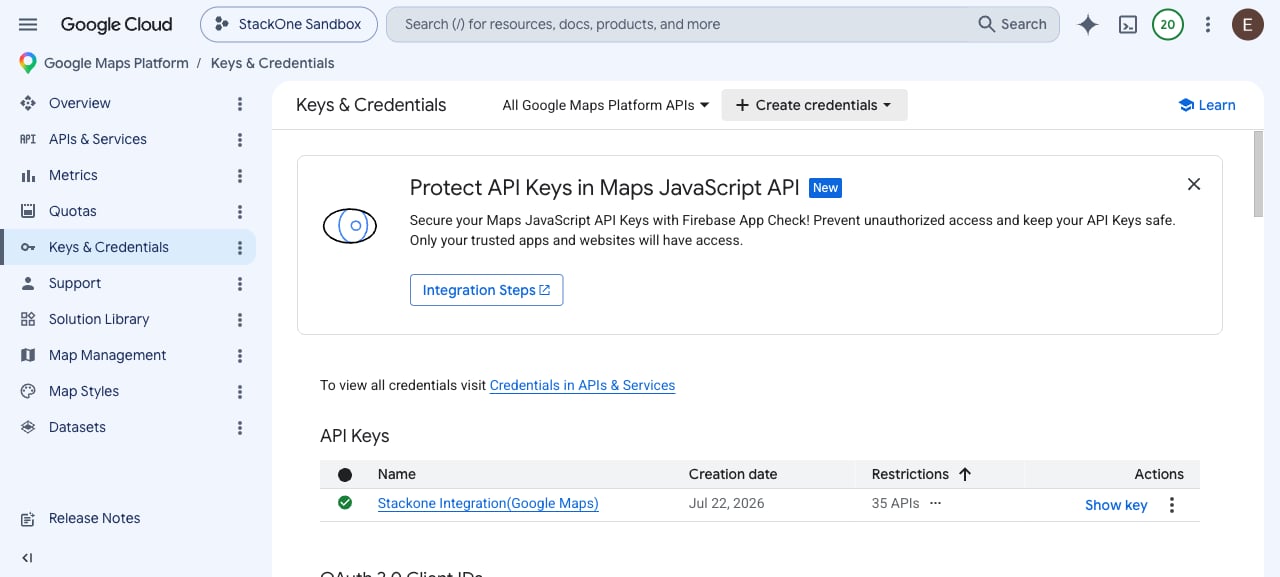Screen dimensions: 1280x577
Task: Click the Search button in top bar
Action: [x=1012, y=24]
